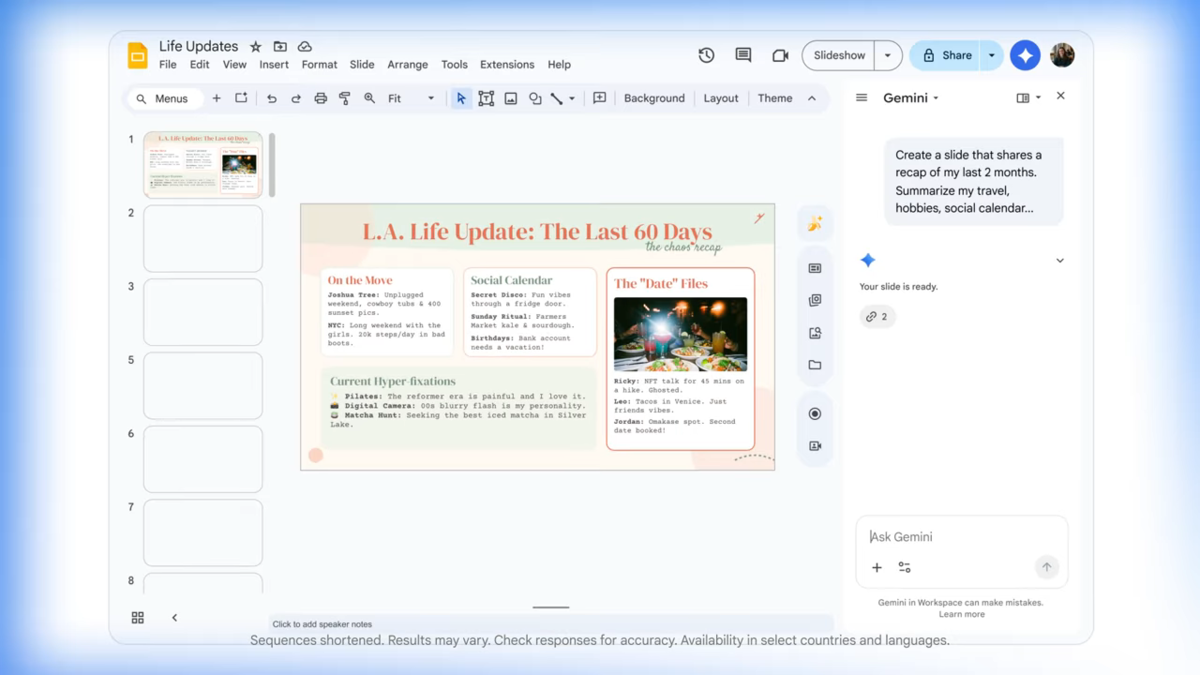Select the text box tool

tap(486, 99)
